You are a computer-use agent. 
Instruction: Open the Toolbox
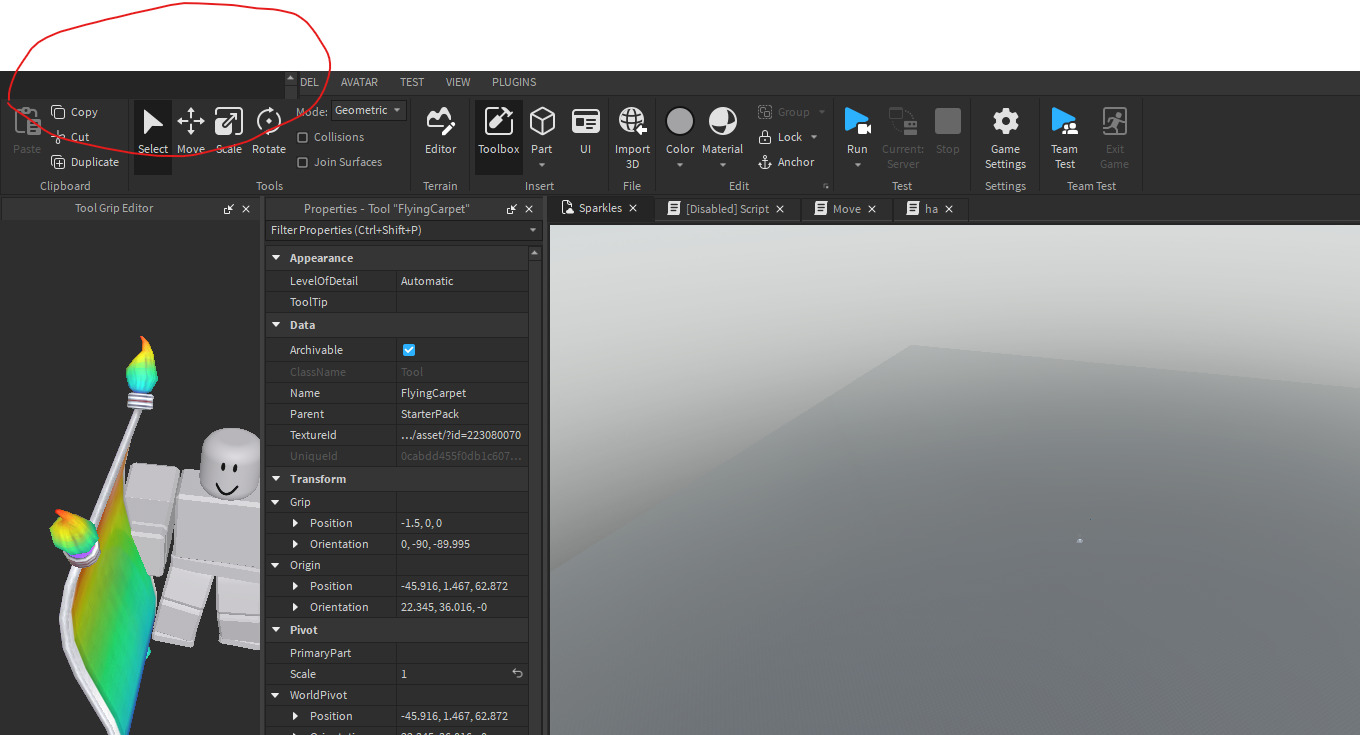[x=498, y=130]
